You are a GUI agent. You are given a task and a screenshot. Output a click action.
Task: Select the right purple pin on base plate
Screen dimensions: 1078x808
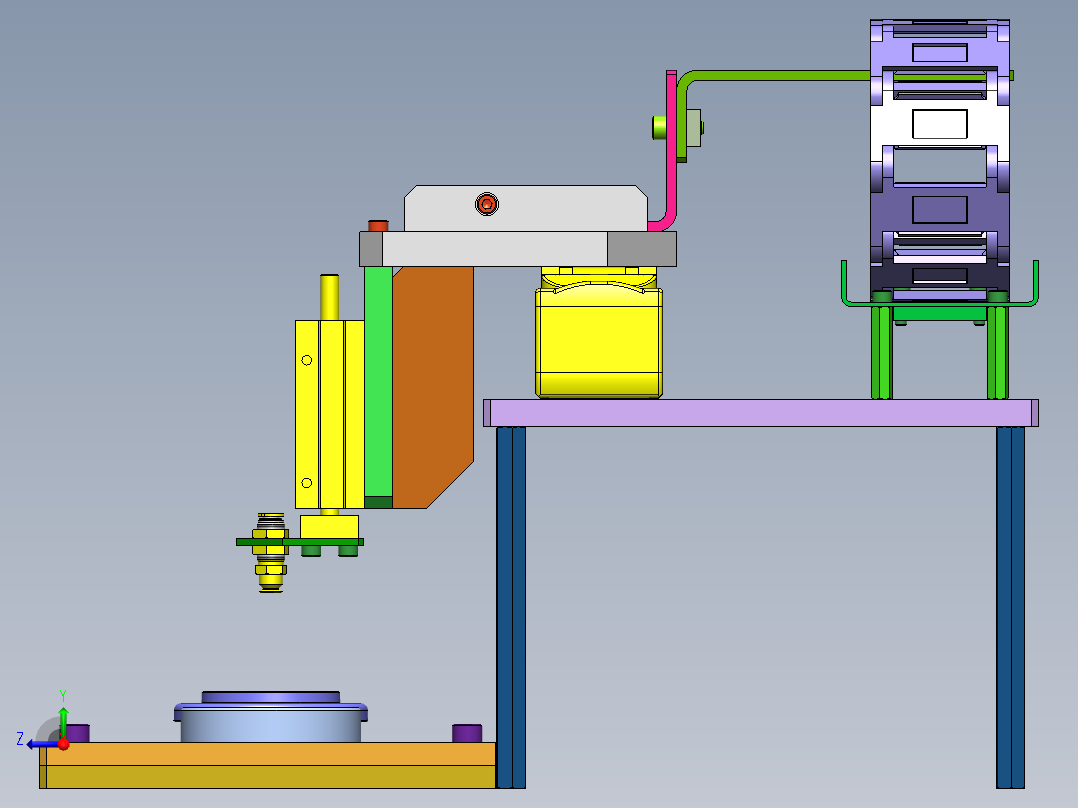(x=467, y=733)
